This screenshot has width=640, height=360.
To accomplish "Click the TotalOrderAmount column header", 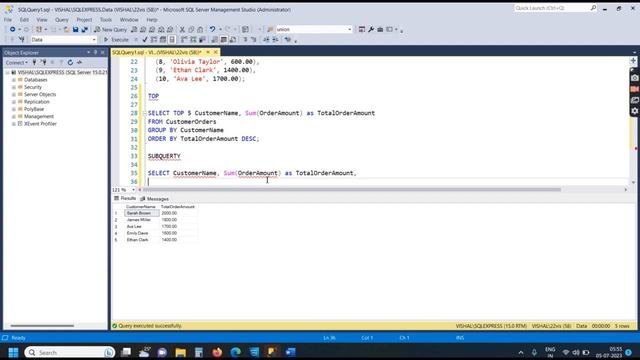I will 178,207.
